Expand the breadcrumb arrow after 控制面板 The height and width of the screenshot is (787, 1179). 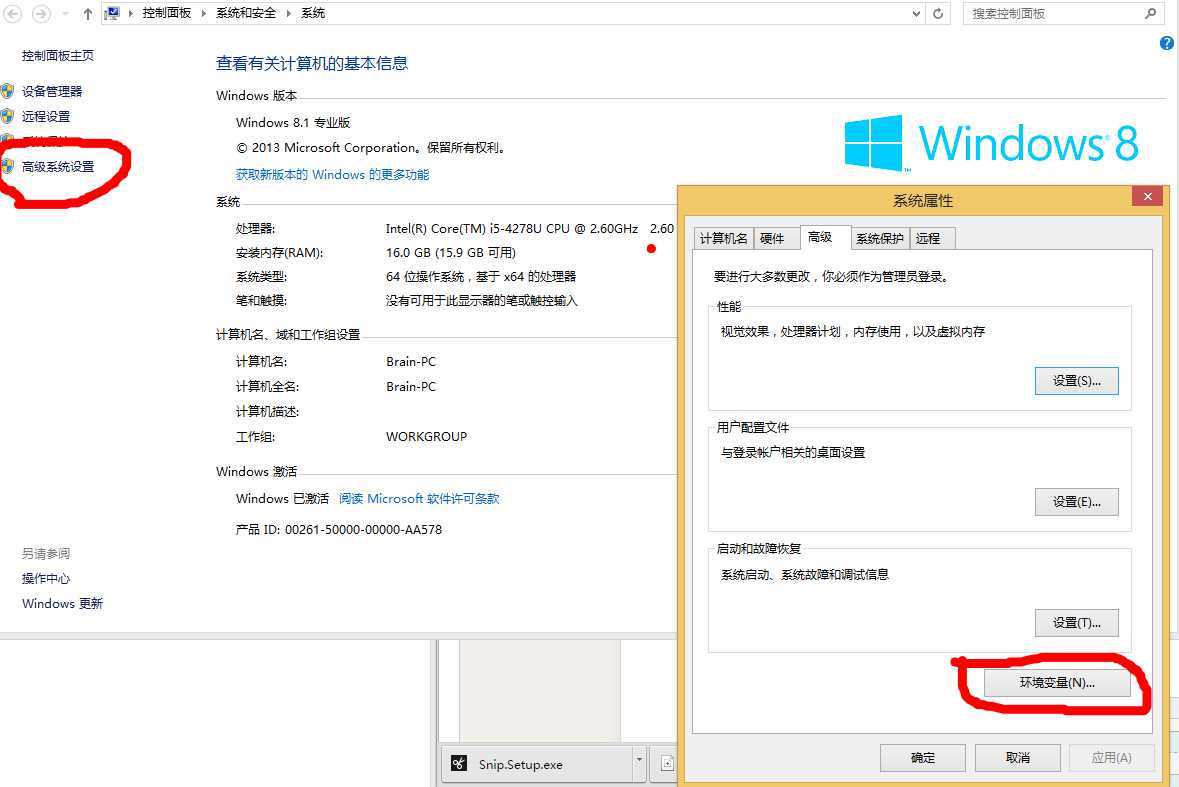coord(204,14)
